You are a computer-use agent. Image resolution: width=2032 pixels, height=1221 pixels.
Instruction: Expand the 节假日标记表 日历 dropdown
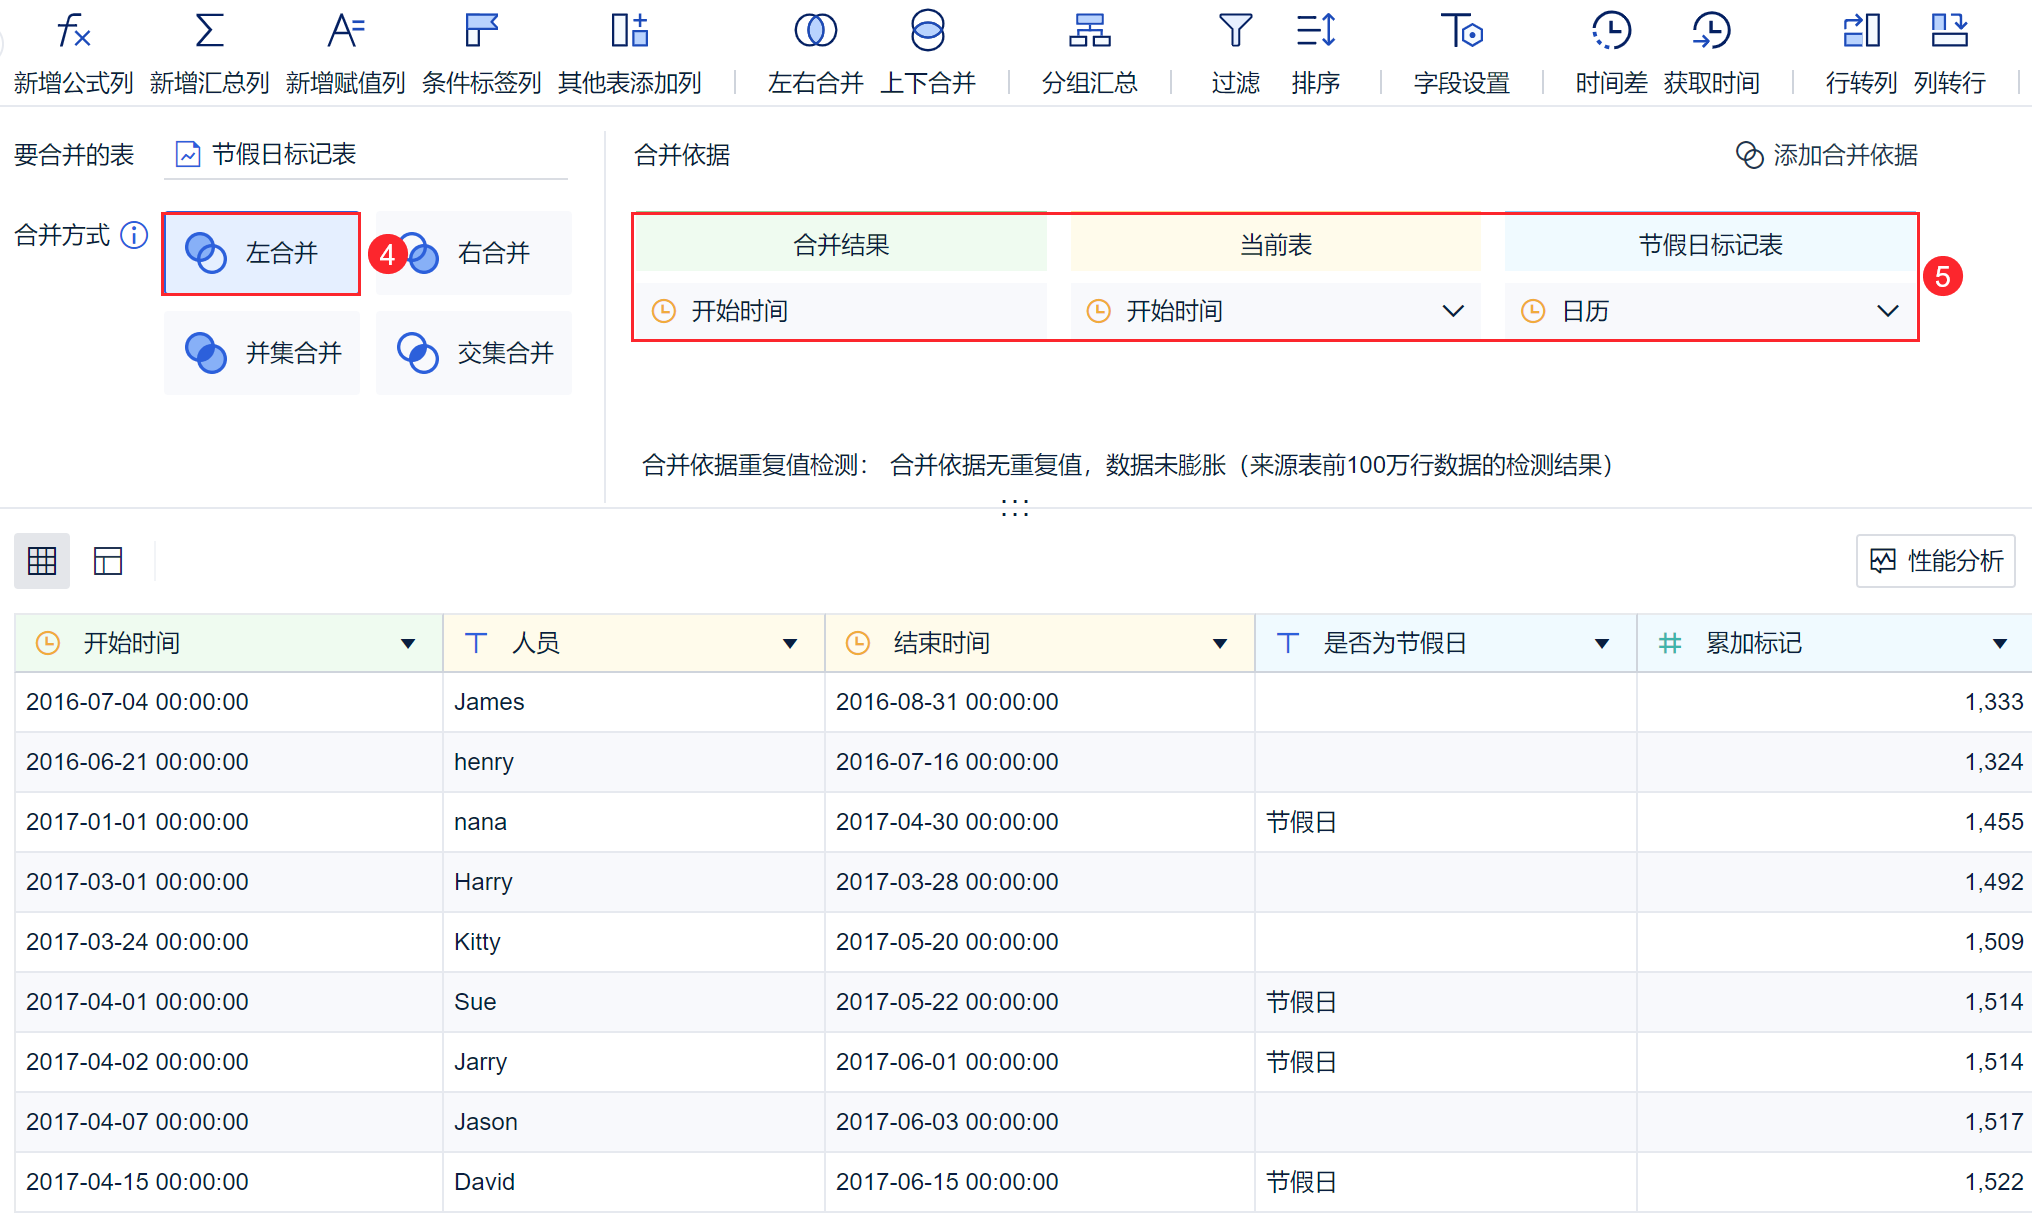[1887, 311]
